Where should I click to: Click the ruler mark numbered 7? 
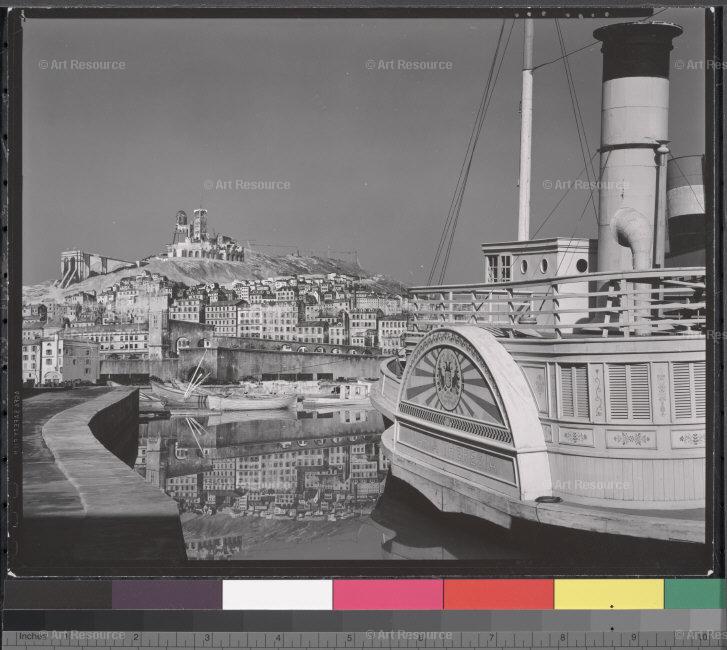[x=491, y=637]
